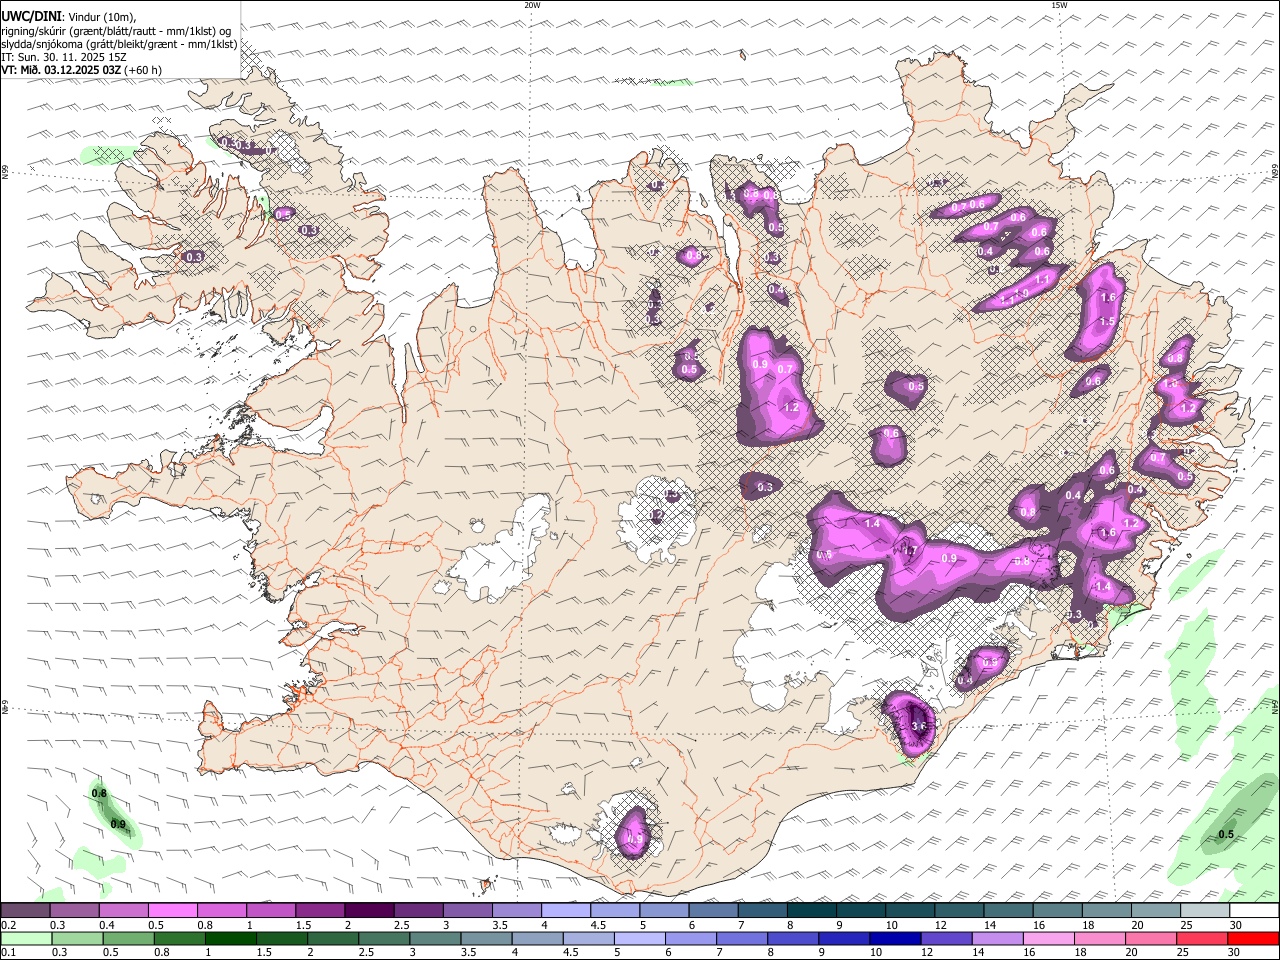
Task: Click lower legend swatch between 25 and 30
Action: (x=1203, y=939)
